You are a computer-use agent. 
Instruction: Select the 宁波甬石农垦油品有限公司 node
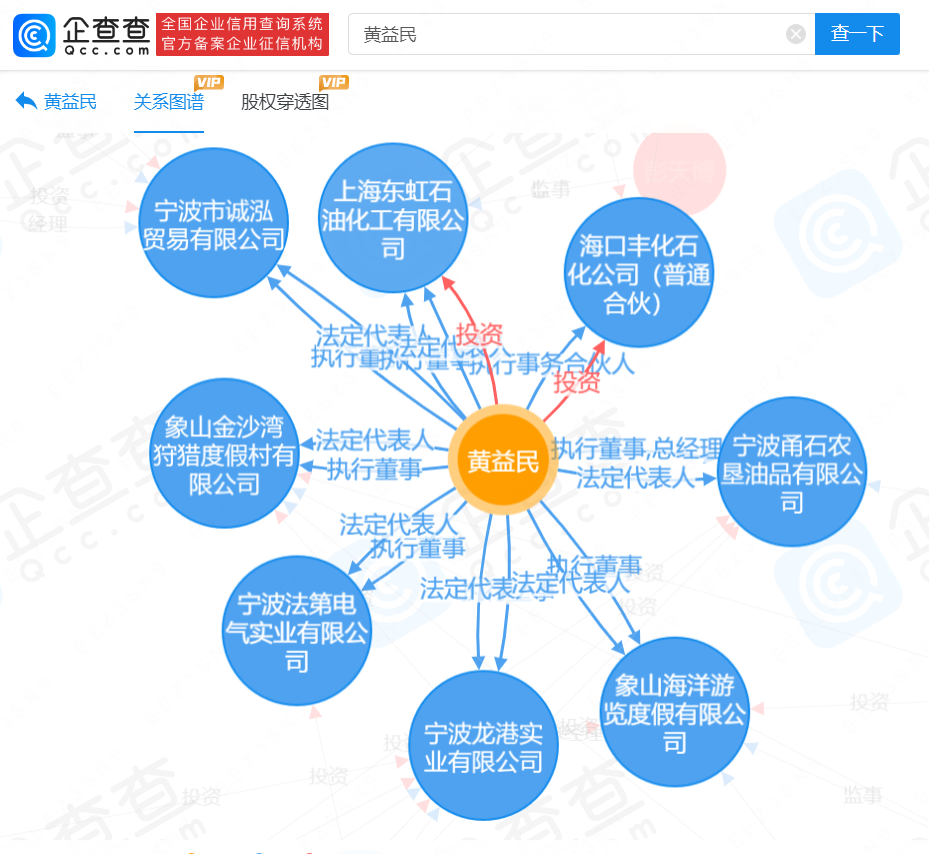coord(792,472)
